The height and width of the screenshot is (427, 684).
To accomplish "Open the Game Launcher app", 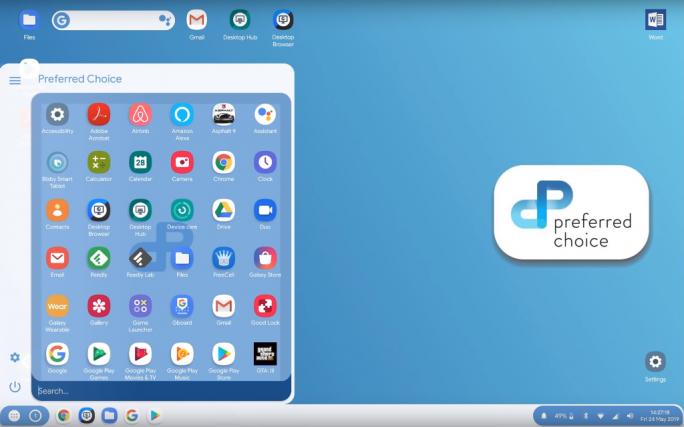I will click(x=140, y=306).
